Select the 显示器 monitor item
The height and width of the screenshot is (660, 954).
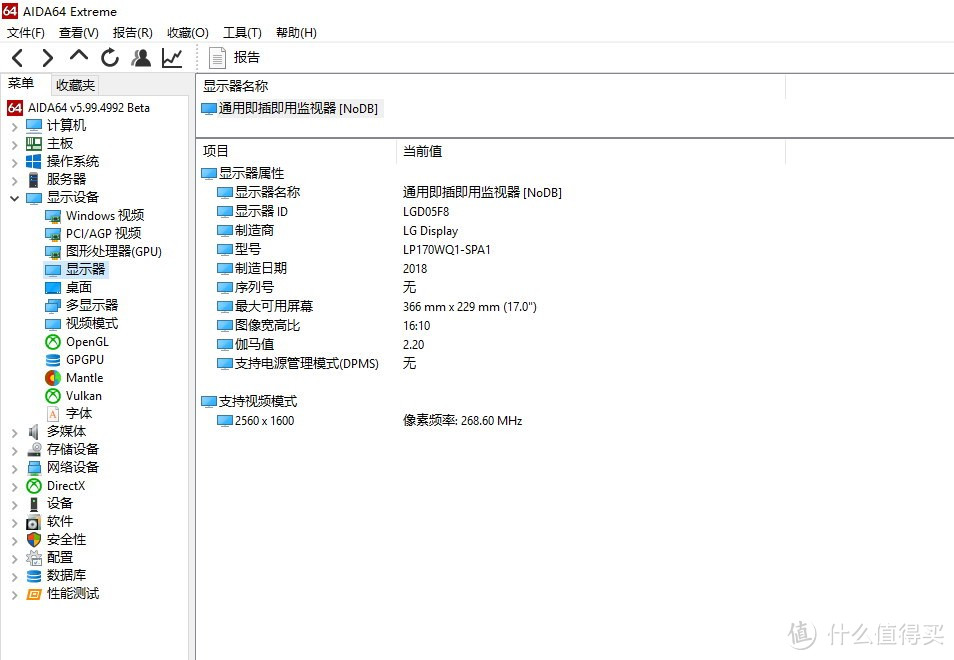pos(76,269)
